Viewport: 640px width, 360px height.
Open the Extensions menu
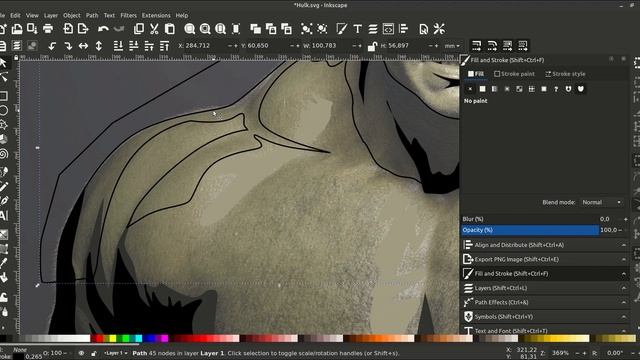[x=156, y=16]
